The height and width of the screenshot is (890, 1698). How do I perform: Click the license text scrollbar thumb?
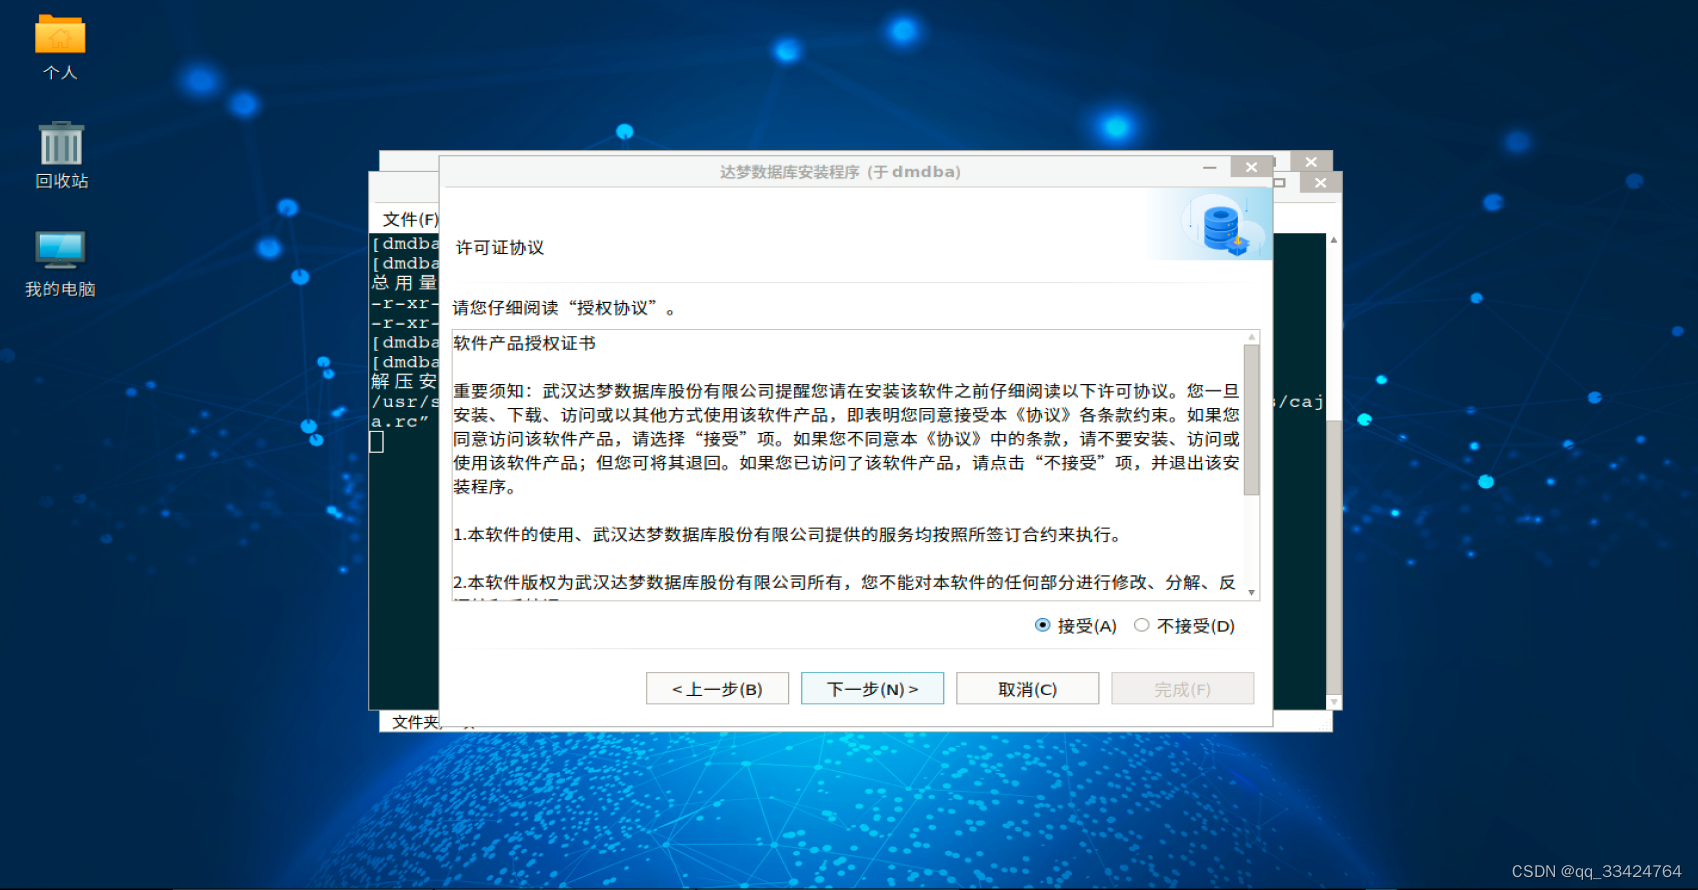coord(1251,420)
